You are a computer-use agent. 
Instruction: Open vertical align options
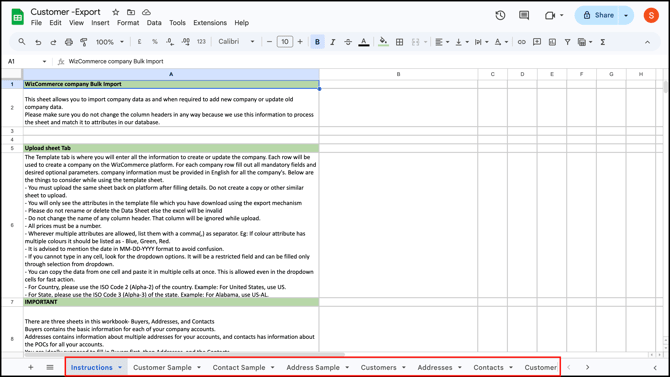461,42
